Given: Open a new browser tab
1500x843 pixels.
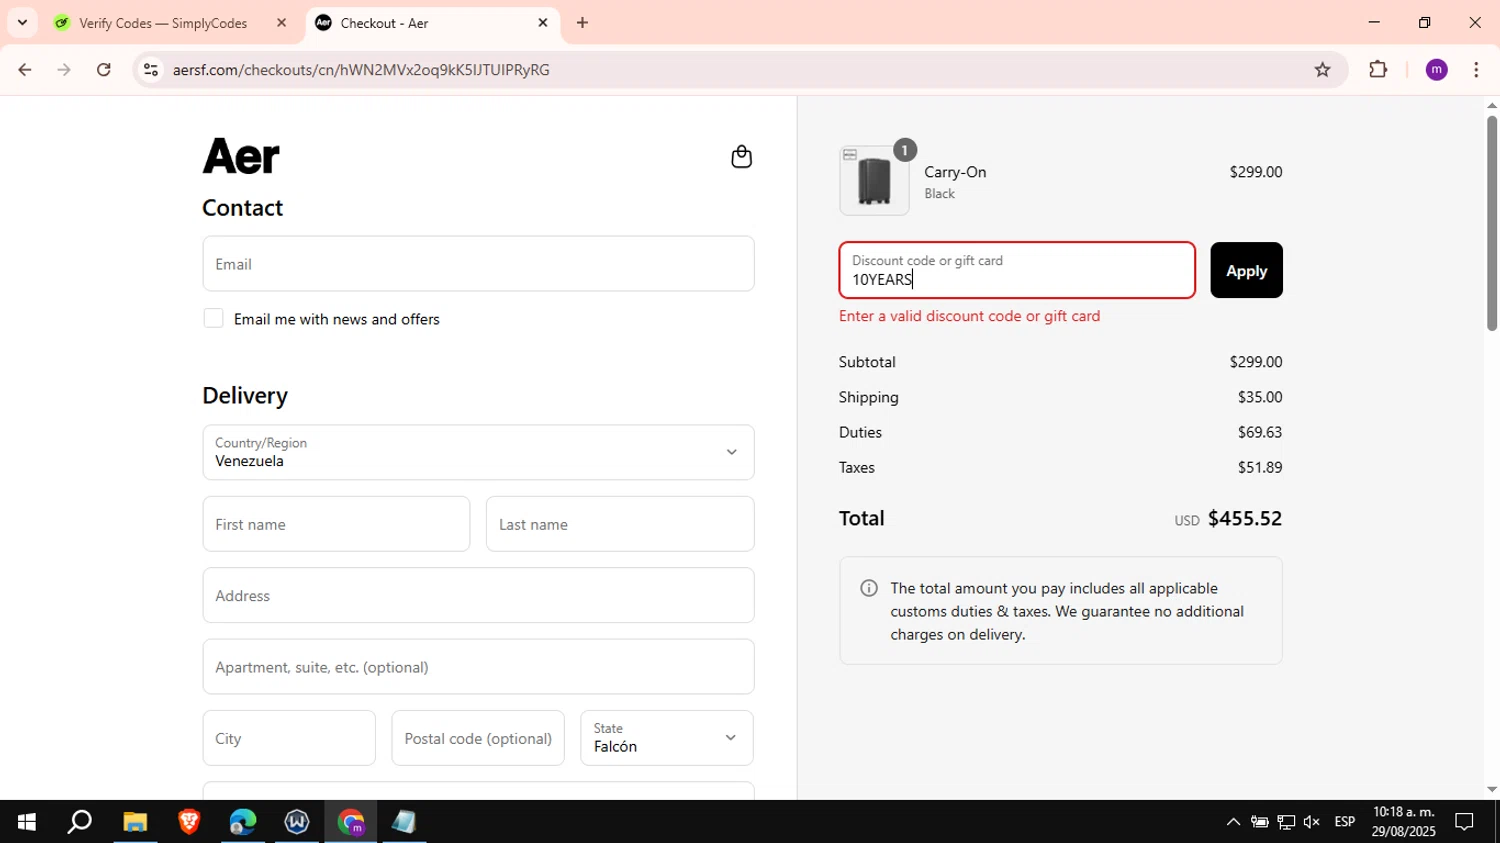Looking at the screenshot, I should (582, 23).
